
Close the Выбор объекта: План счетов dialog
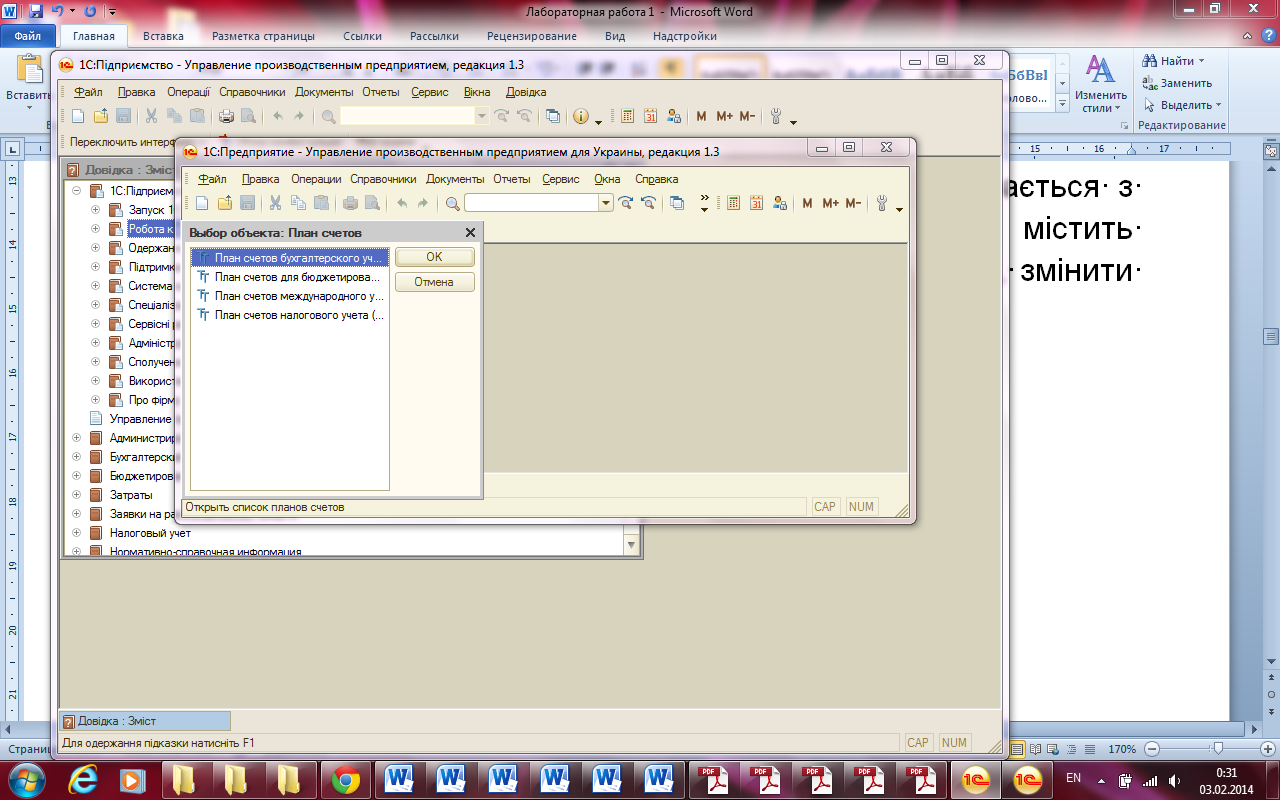(470, 232)
